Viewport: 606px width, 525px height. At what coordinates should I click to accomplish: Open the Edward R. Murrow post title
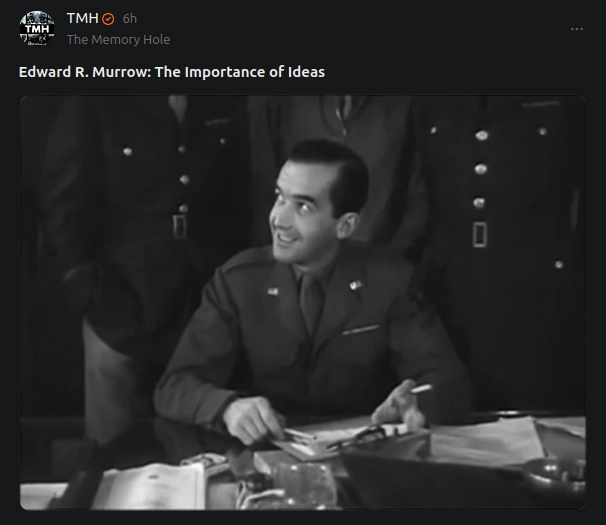click(x=172, y=72)
